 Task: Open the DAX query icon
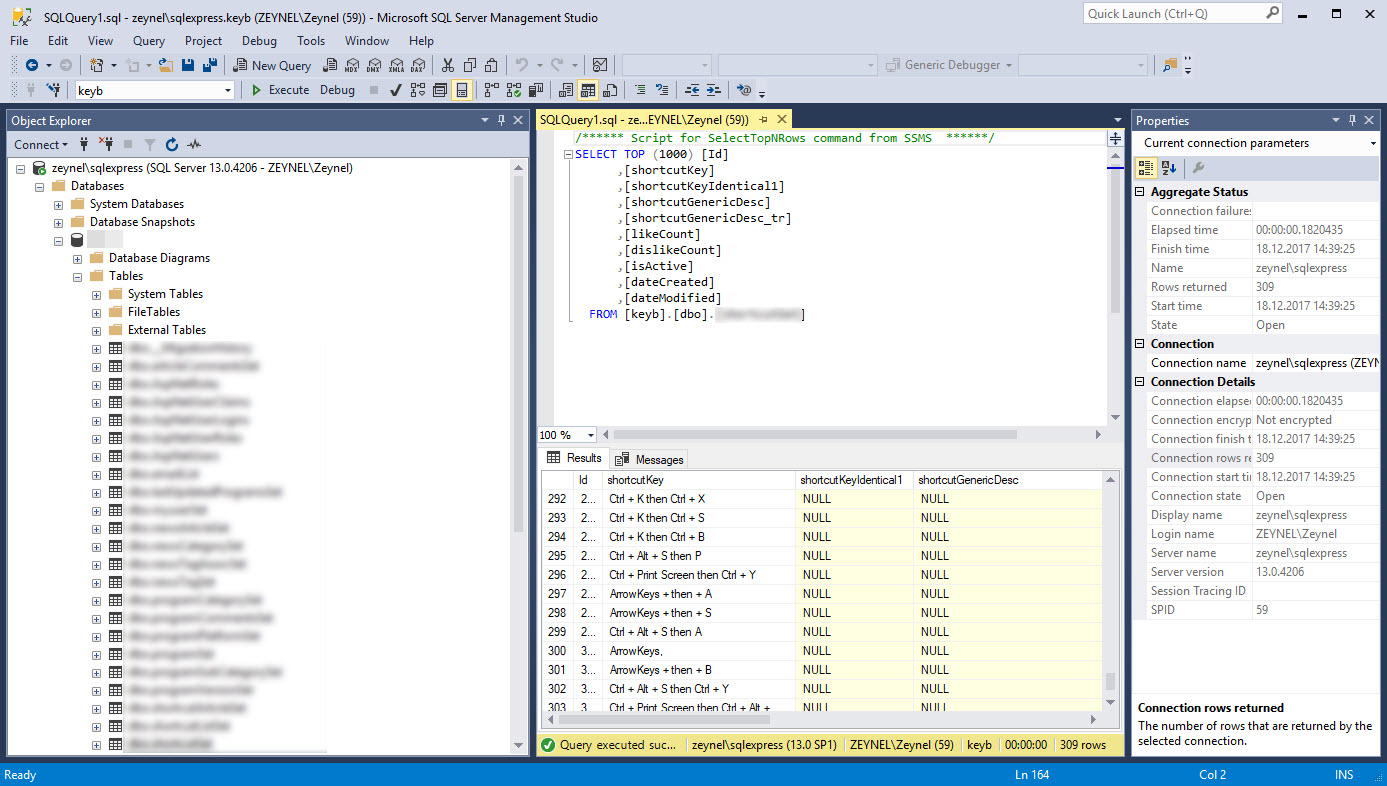click(417, 65)
